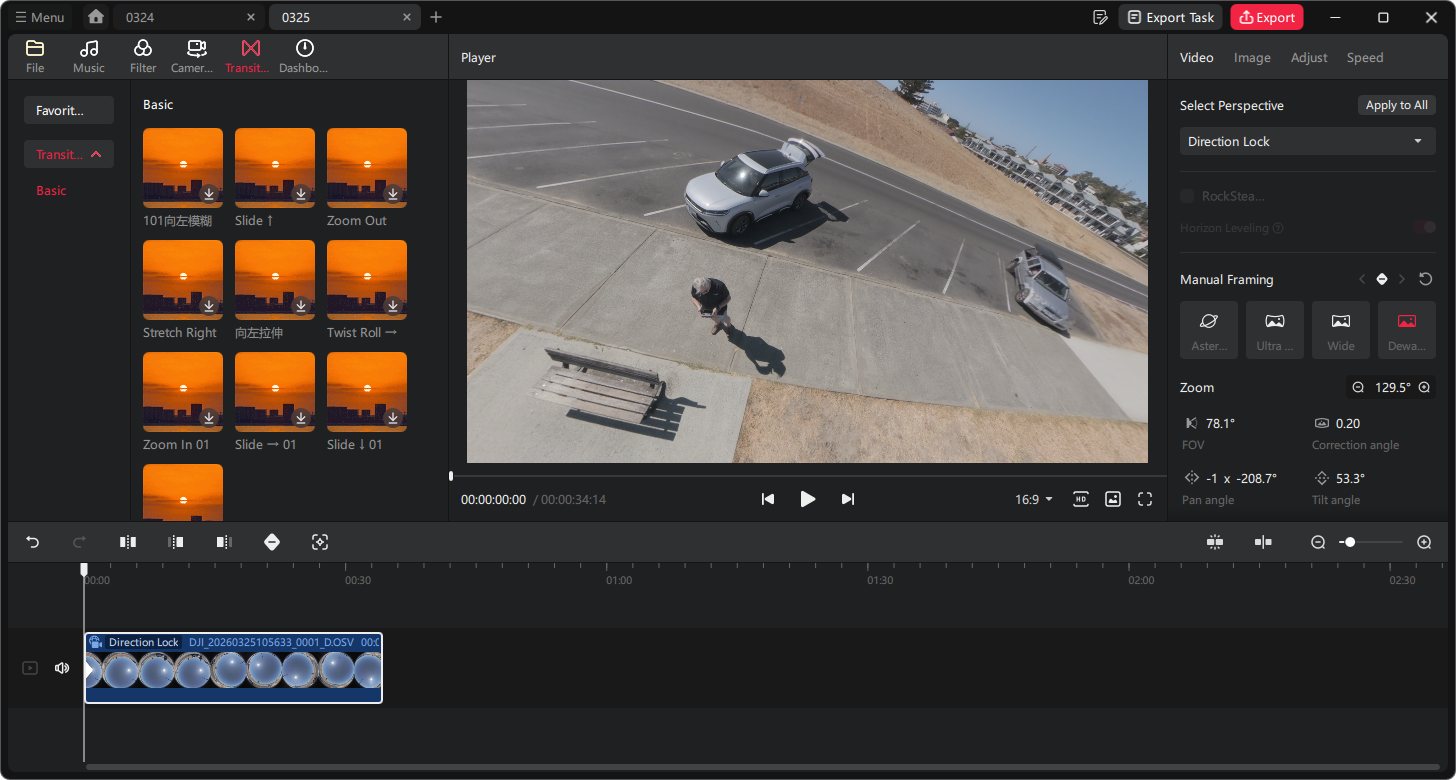Screen dimensions: 1456x780
Task: Click the player progress scrubber bar
Action: [x=808, y=476]
